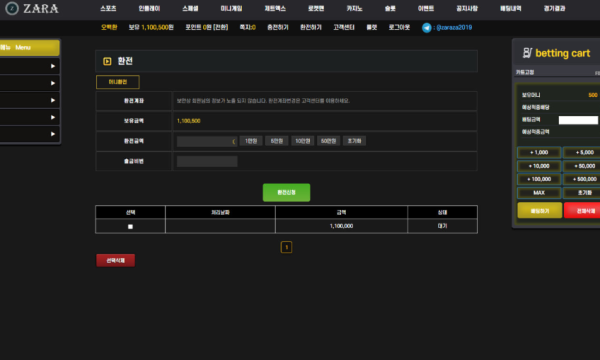
Task: Tick the checkbox in the 1,100,000 row
Action: click(x=130, y=226)
